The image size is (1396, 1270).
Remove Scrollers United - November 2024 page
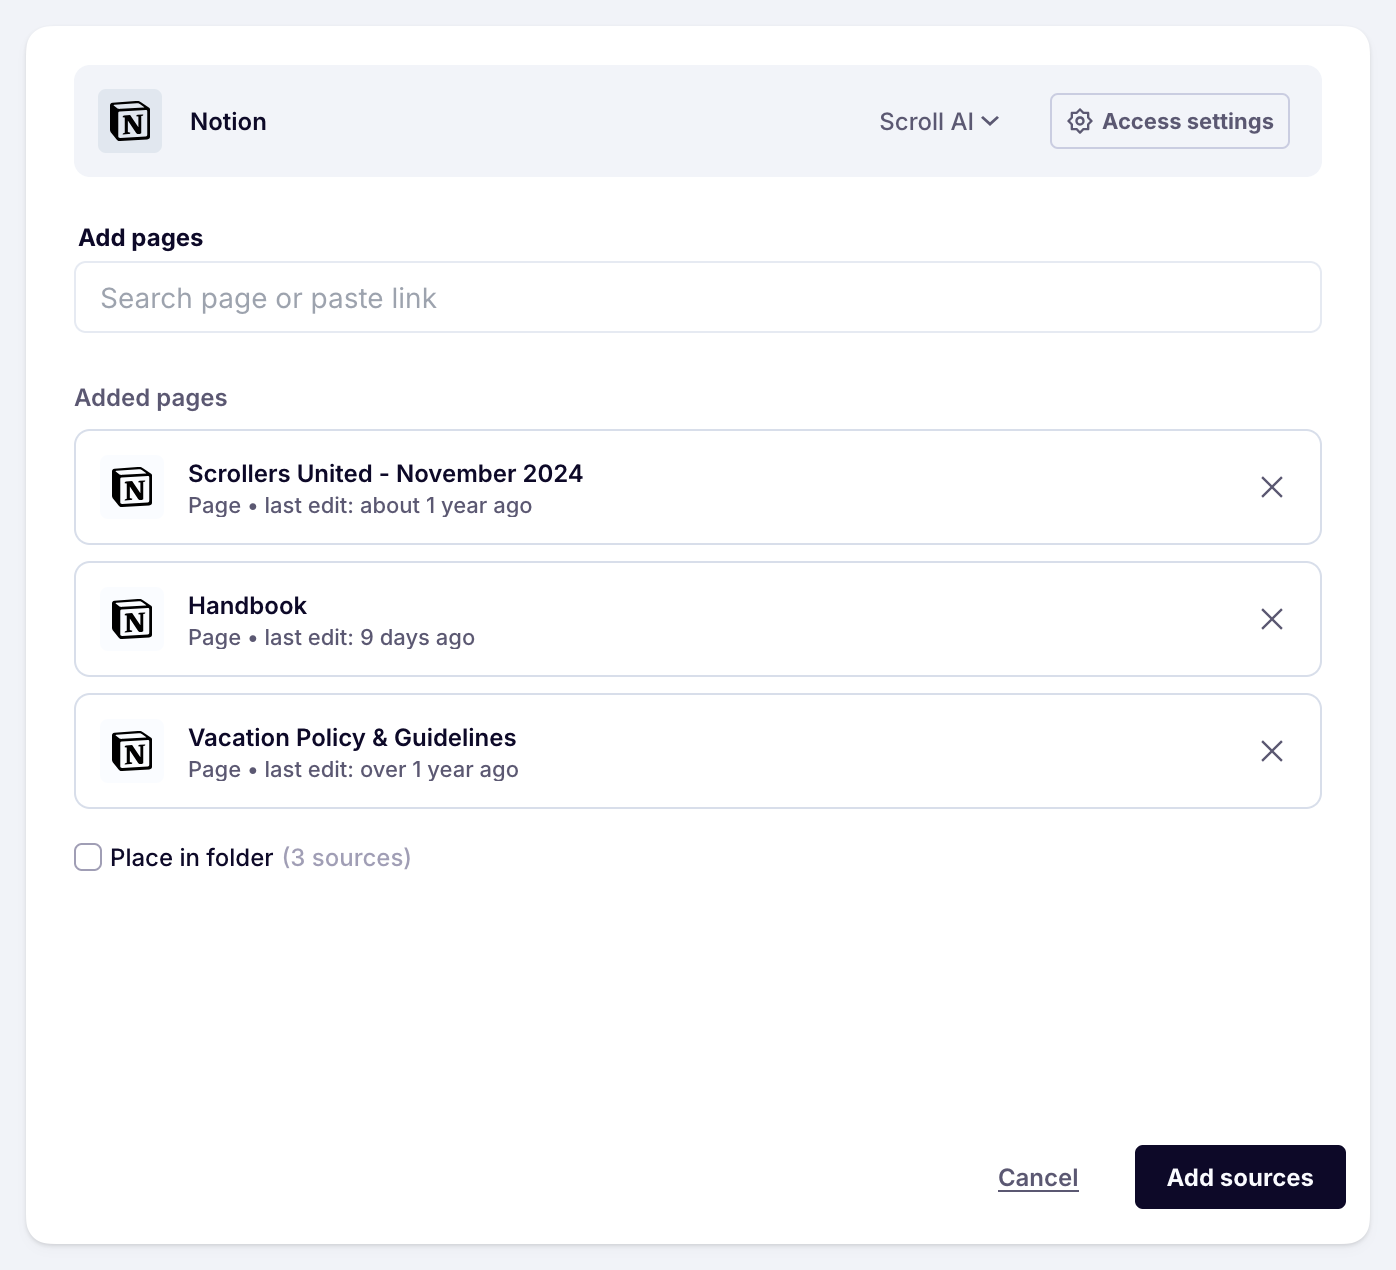[1271, 487]
